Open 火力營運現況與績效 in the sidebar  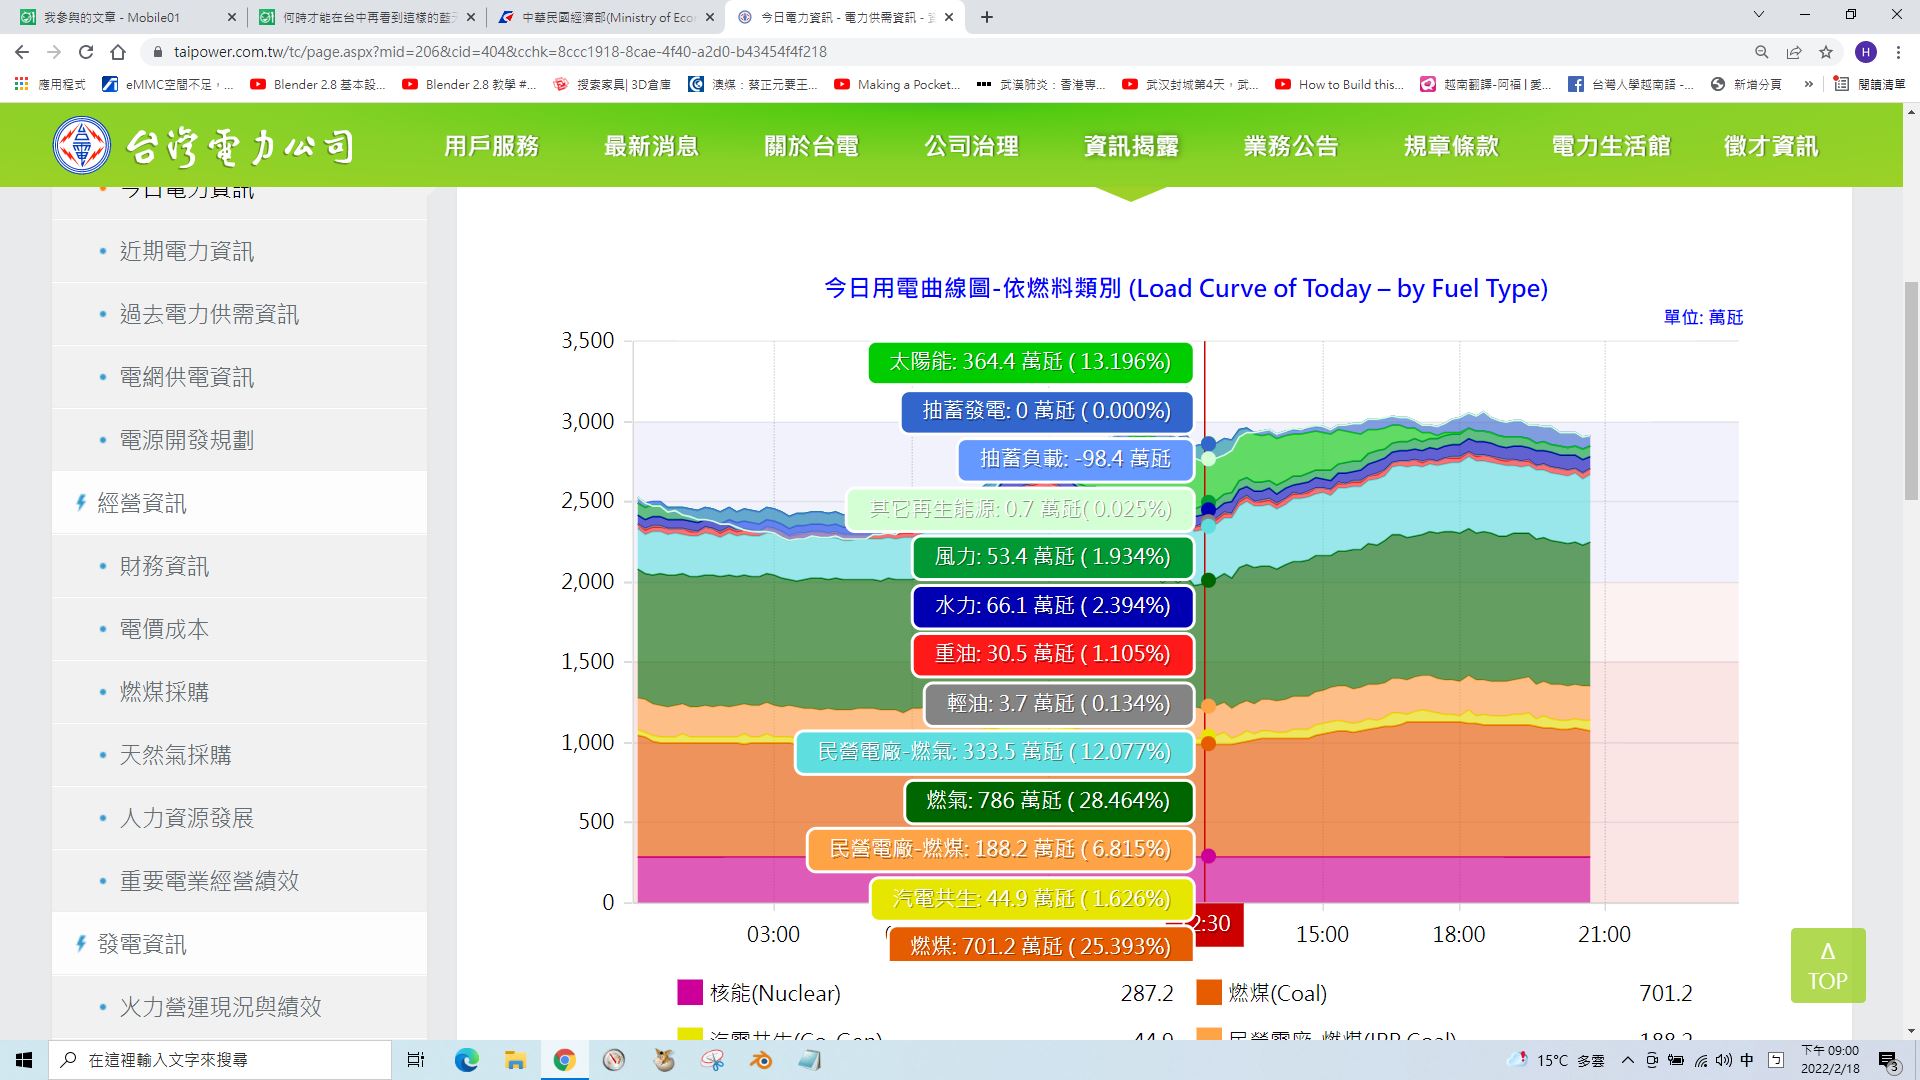[x=239, y=1007]
